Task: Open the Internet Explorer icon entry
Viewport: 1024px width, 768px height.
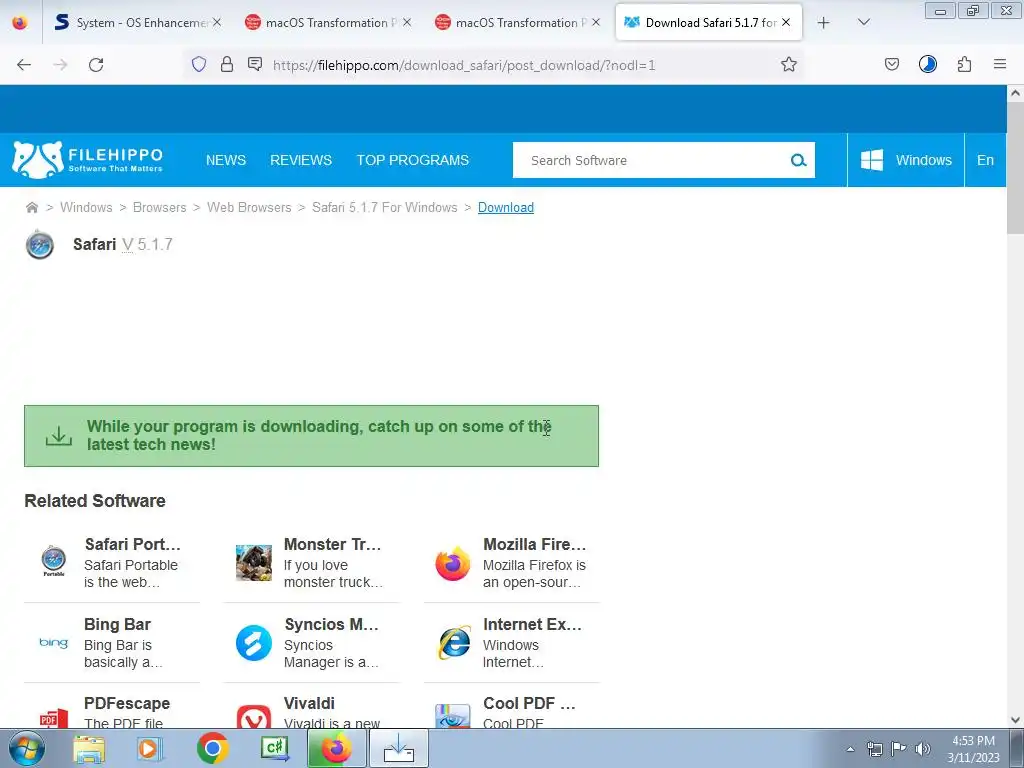Action: [x=453, y=643]
